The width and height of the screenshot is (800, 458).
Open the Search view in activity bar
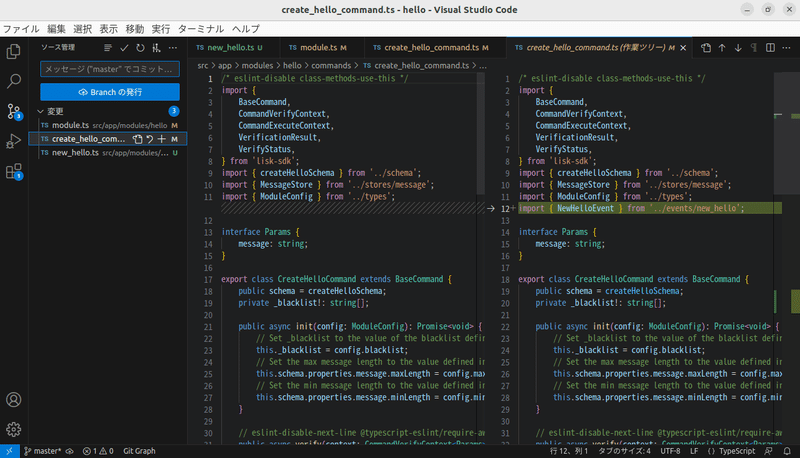pyautogui.click(x=14, y=81)
